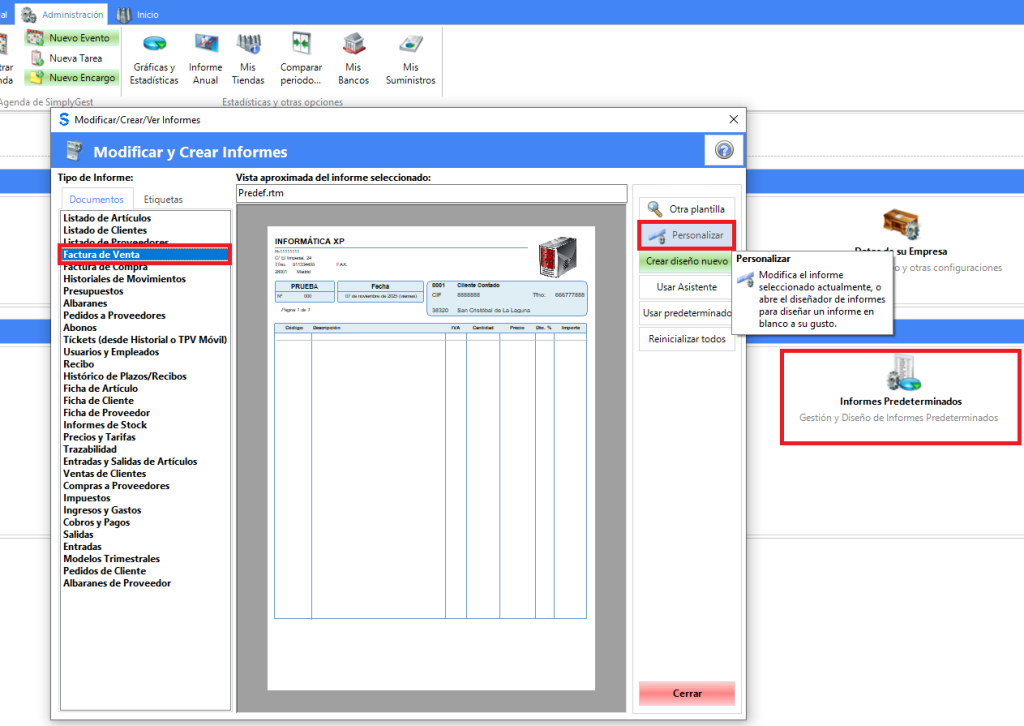Click the green Crear diseño nuevo button

[687, 261]
